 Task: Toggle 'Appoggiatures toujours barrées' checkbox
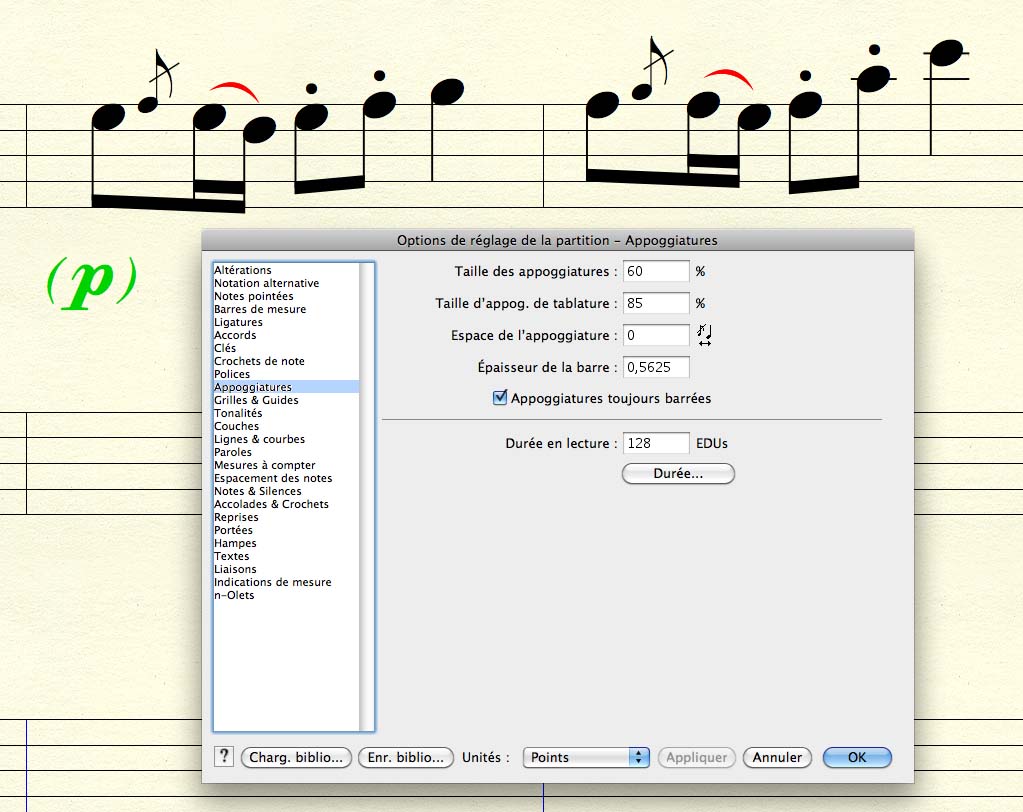501,398
